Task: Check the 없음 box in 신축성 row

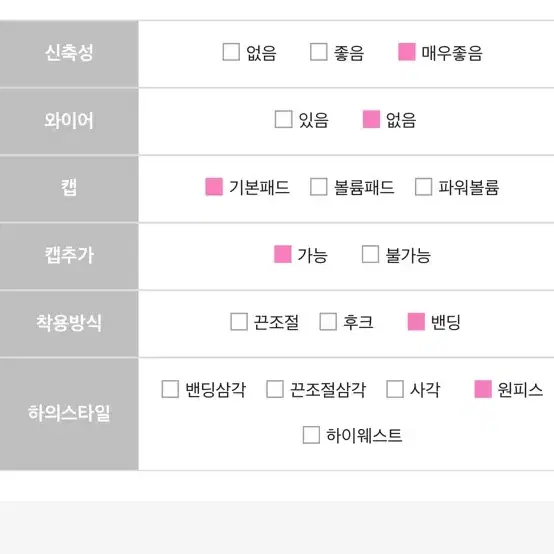Action: click(x=231, y=52)
